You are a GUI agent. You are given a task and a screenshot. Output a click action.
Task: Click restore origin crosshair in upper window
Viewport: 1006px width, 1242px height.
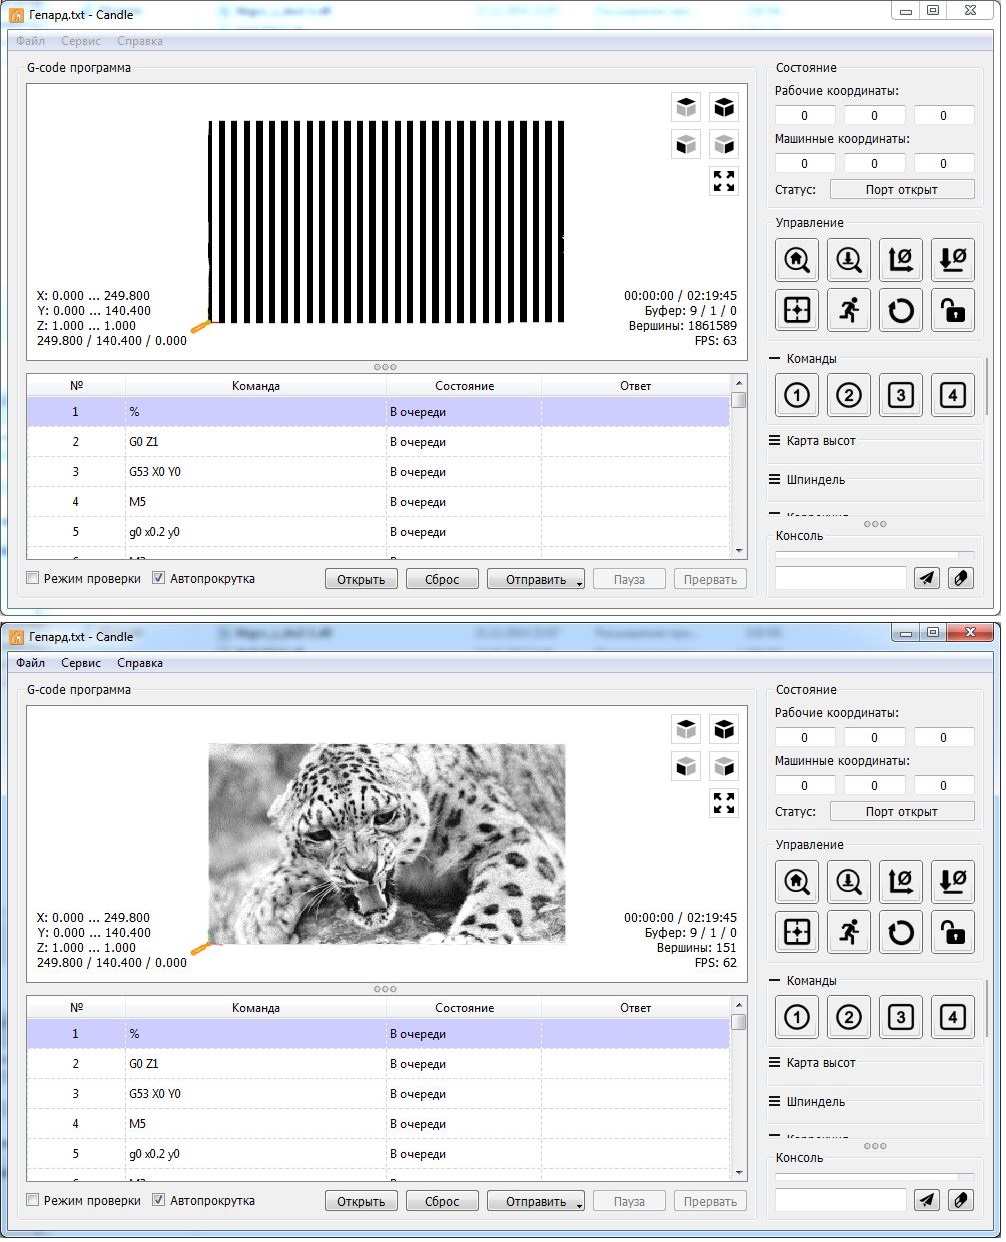[797, 310]
